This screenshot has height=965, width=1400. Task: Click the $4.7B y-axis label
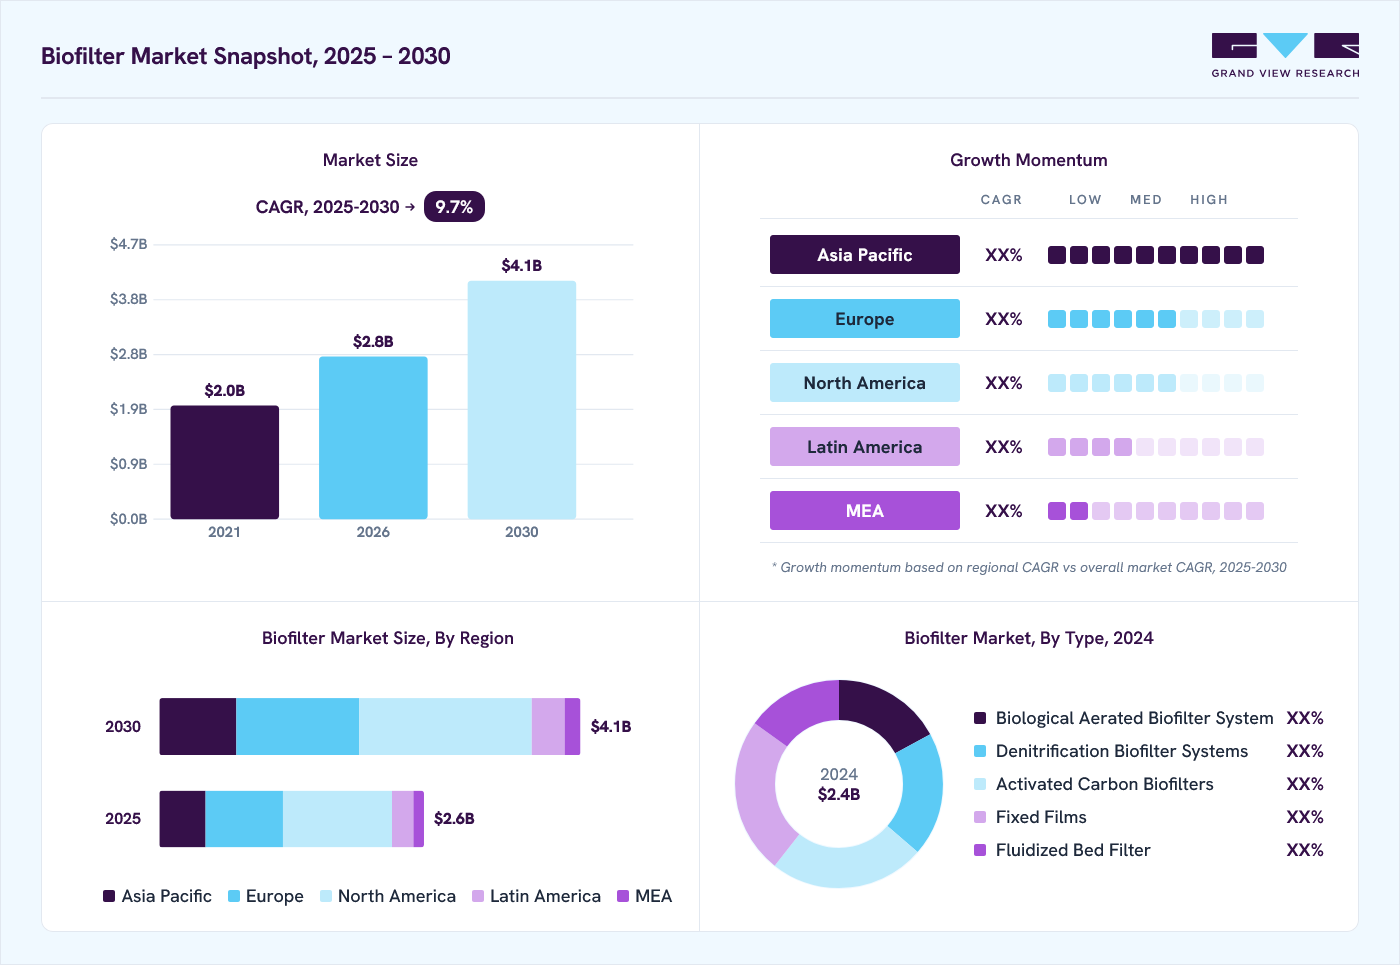pyautogui.click(x=128, y=244)
